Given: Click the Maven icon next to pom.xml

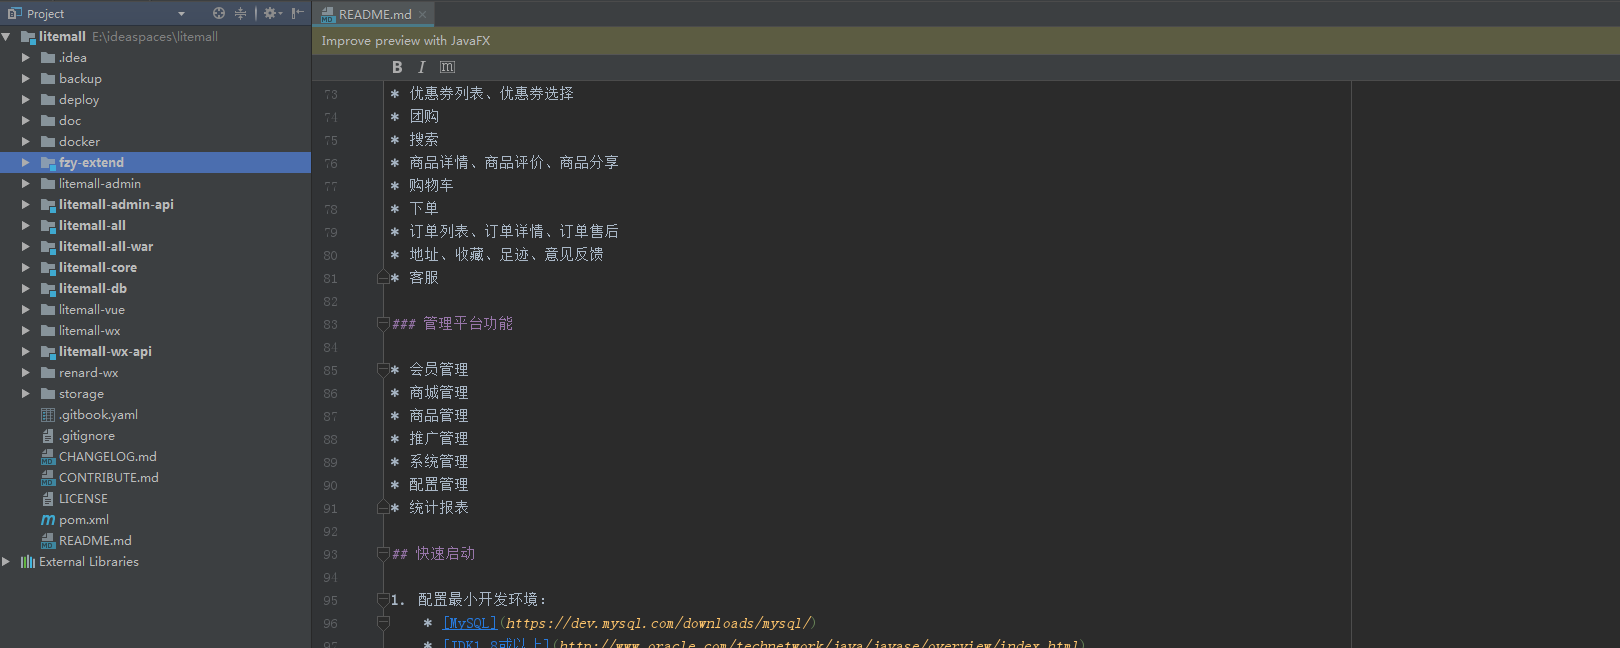Looking at the screenshot, I should (48, 520).
